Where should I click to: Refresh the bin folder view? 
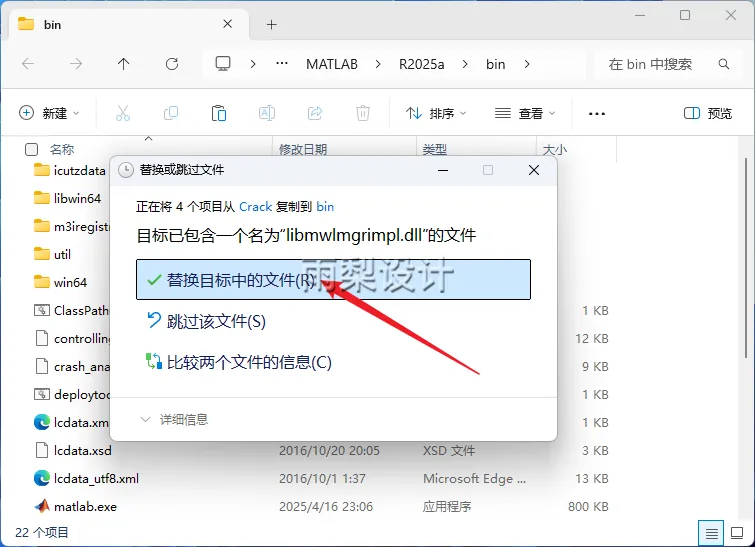point(172,64)
